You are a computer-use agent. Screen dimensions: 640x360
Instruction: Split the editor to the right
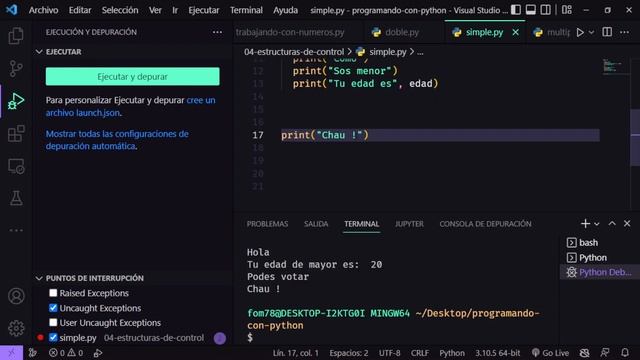pos(607,32)
